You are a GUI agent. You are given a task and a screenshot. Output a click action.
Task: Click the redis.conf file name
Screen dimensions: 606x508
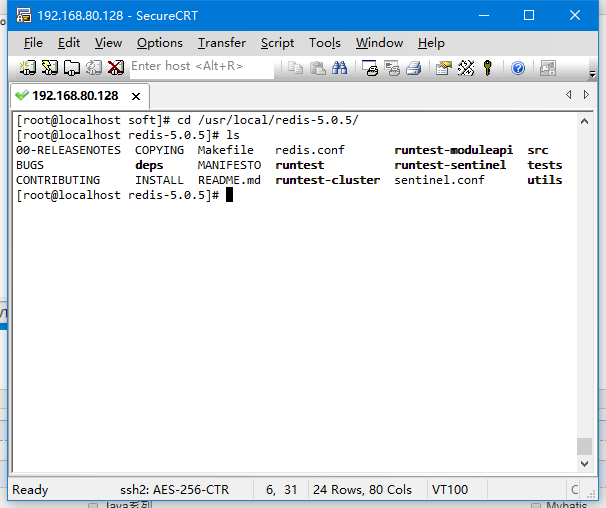[310, 150]
